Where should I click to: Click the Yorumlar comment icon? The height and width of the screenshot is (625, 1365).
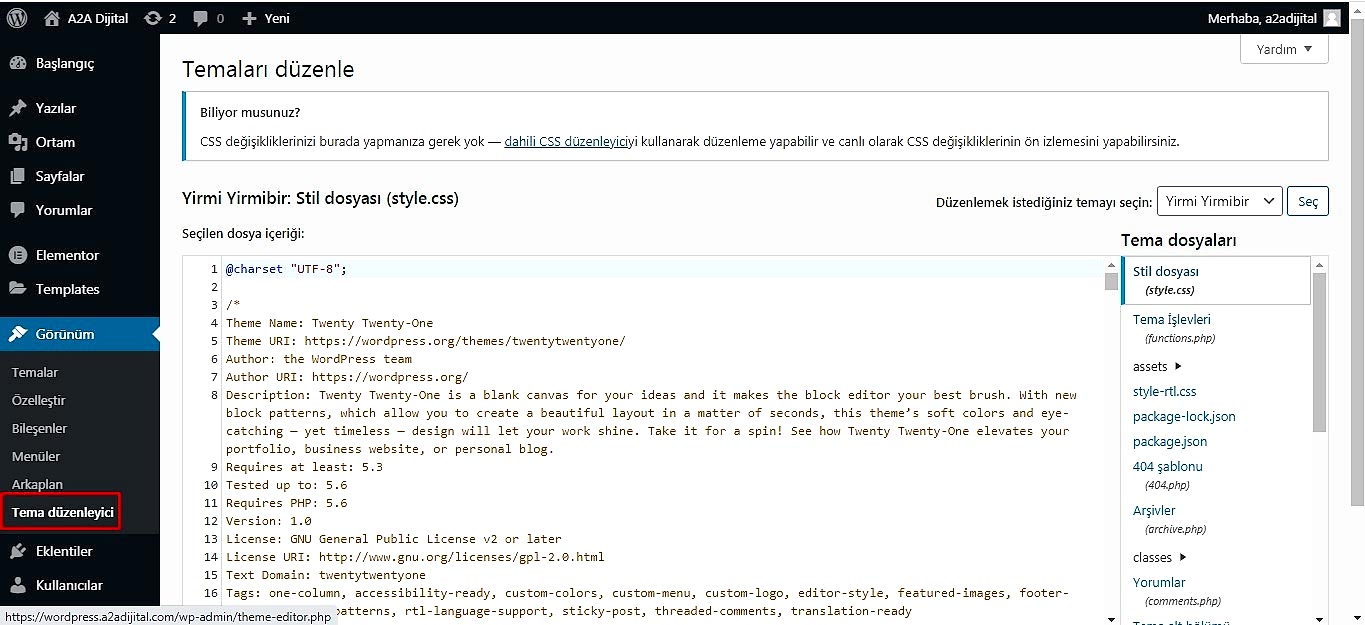point(18,210)
